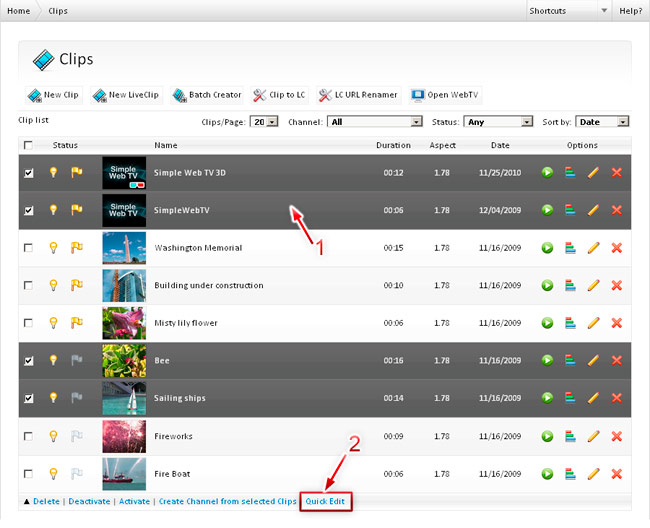The height and width of the screenshot is (528, 650).
Task: Delete the Washington Memorial clip
Action: 616,248
